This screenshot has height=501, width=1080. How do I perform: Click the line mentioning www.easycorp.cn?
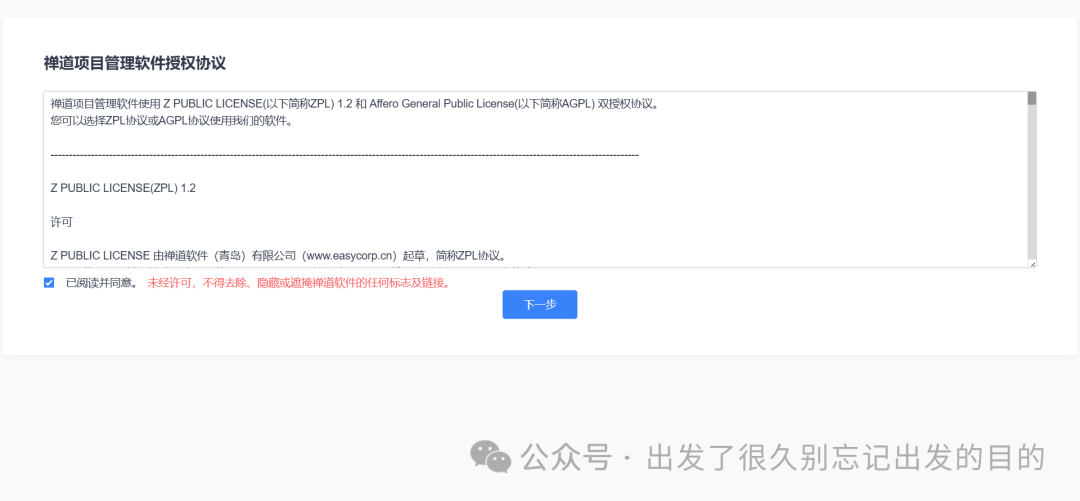(280, 255)
